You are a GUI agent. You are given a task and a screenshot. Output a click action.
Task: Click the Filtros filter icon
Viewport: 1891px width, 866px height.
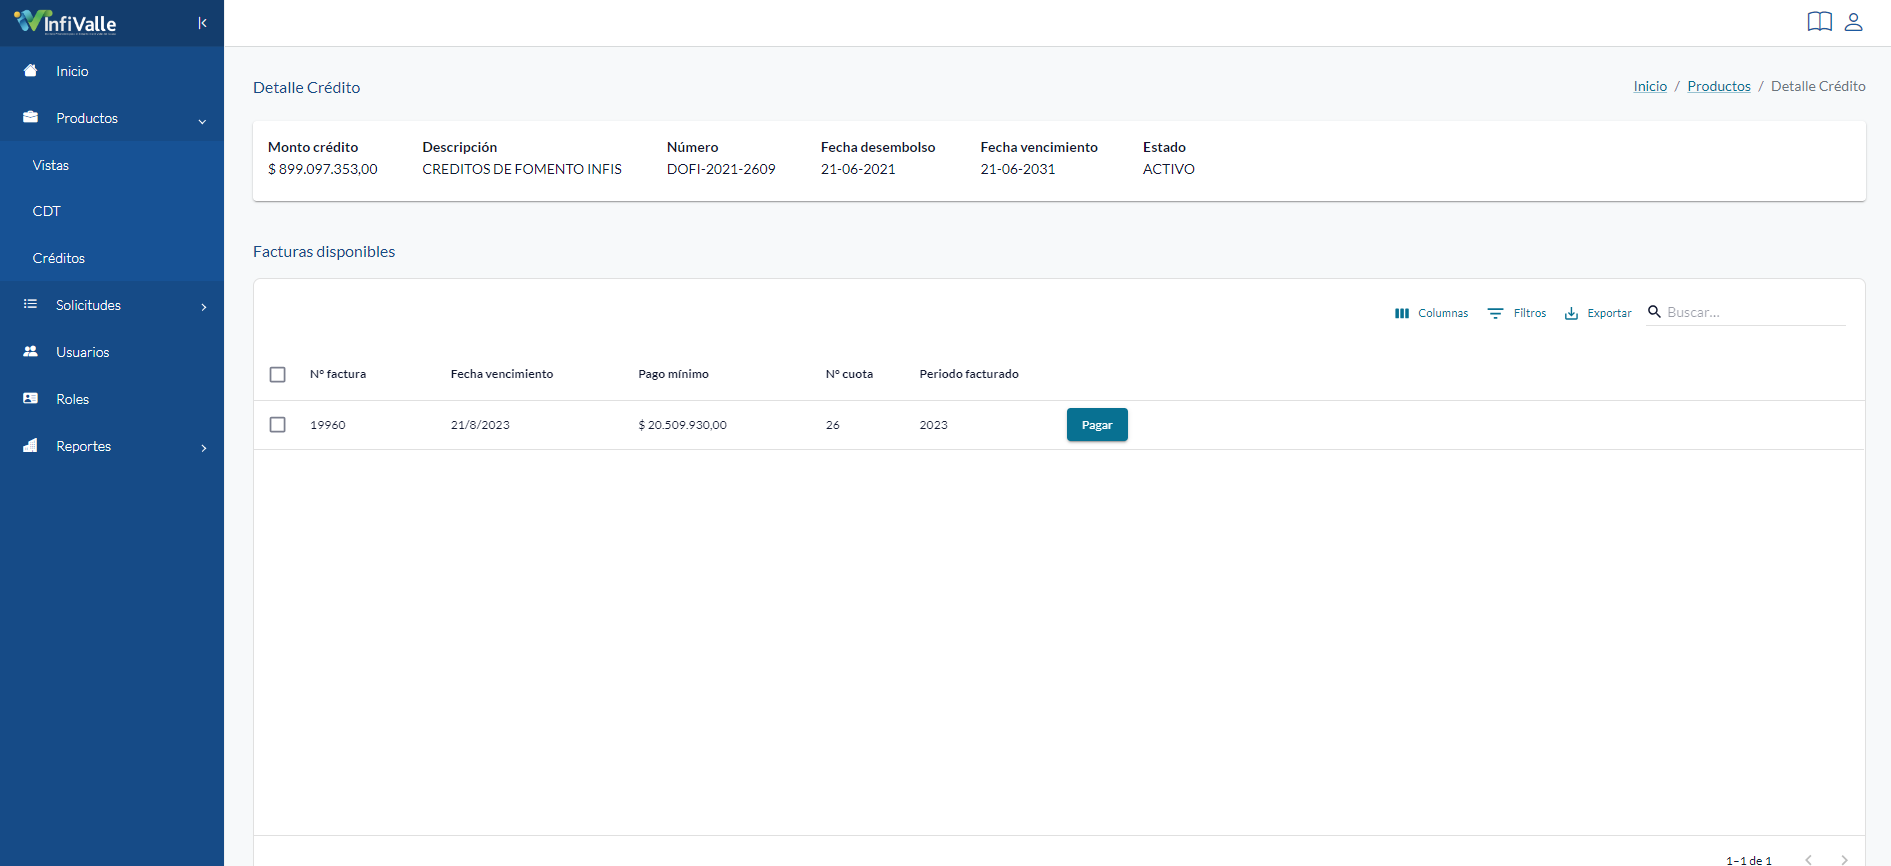1495,313
